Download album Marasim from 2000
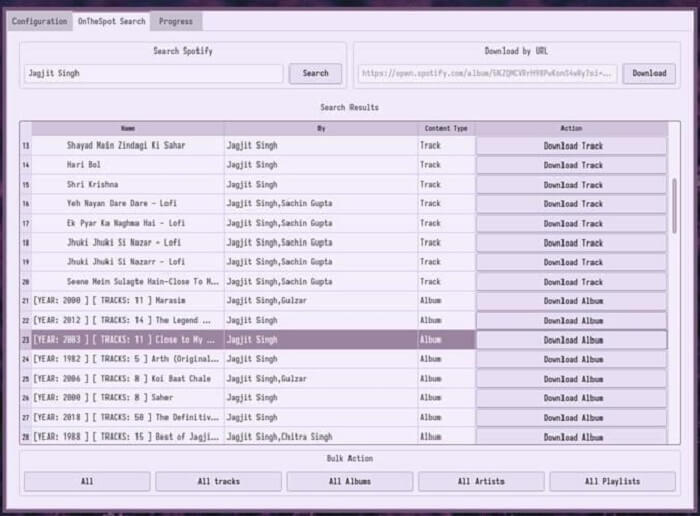Screen dimensions: 700x516 tap(572, 301)
